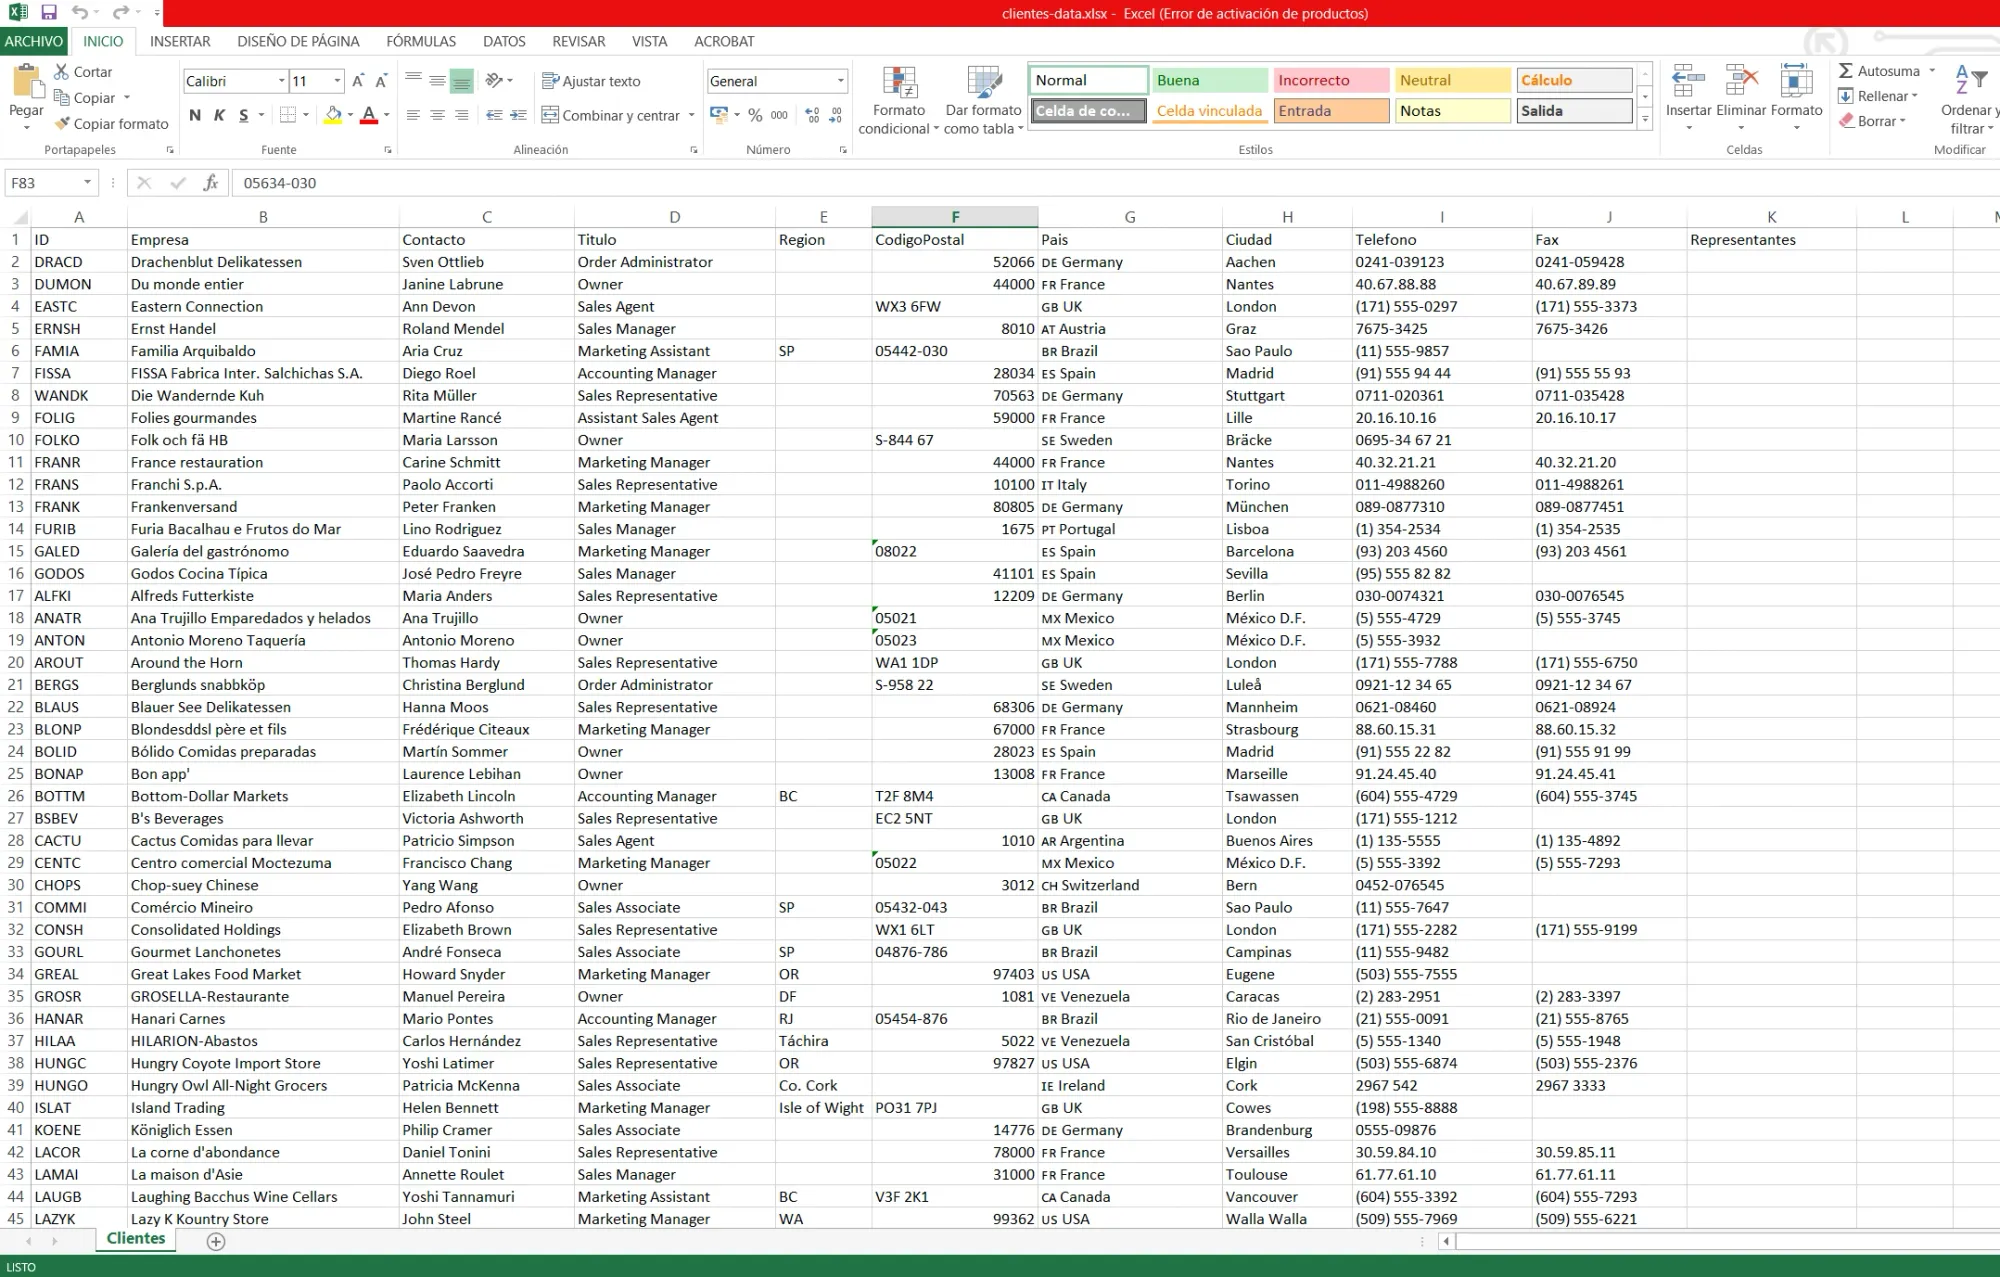The height and width of the screenshot is (1277, 2000).
Task: Apply percentage number format icon
Action: coord(756,115)
